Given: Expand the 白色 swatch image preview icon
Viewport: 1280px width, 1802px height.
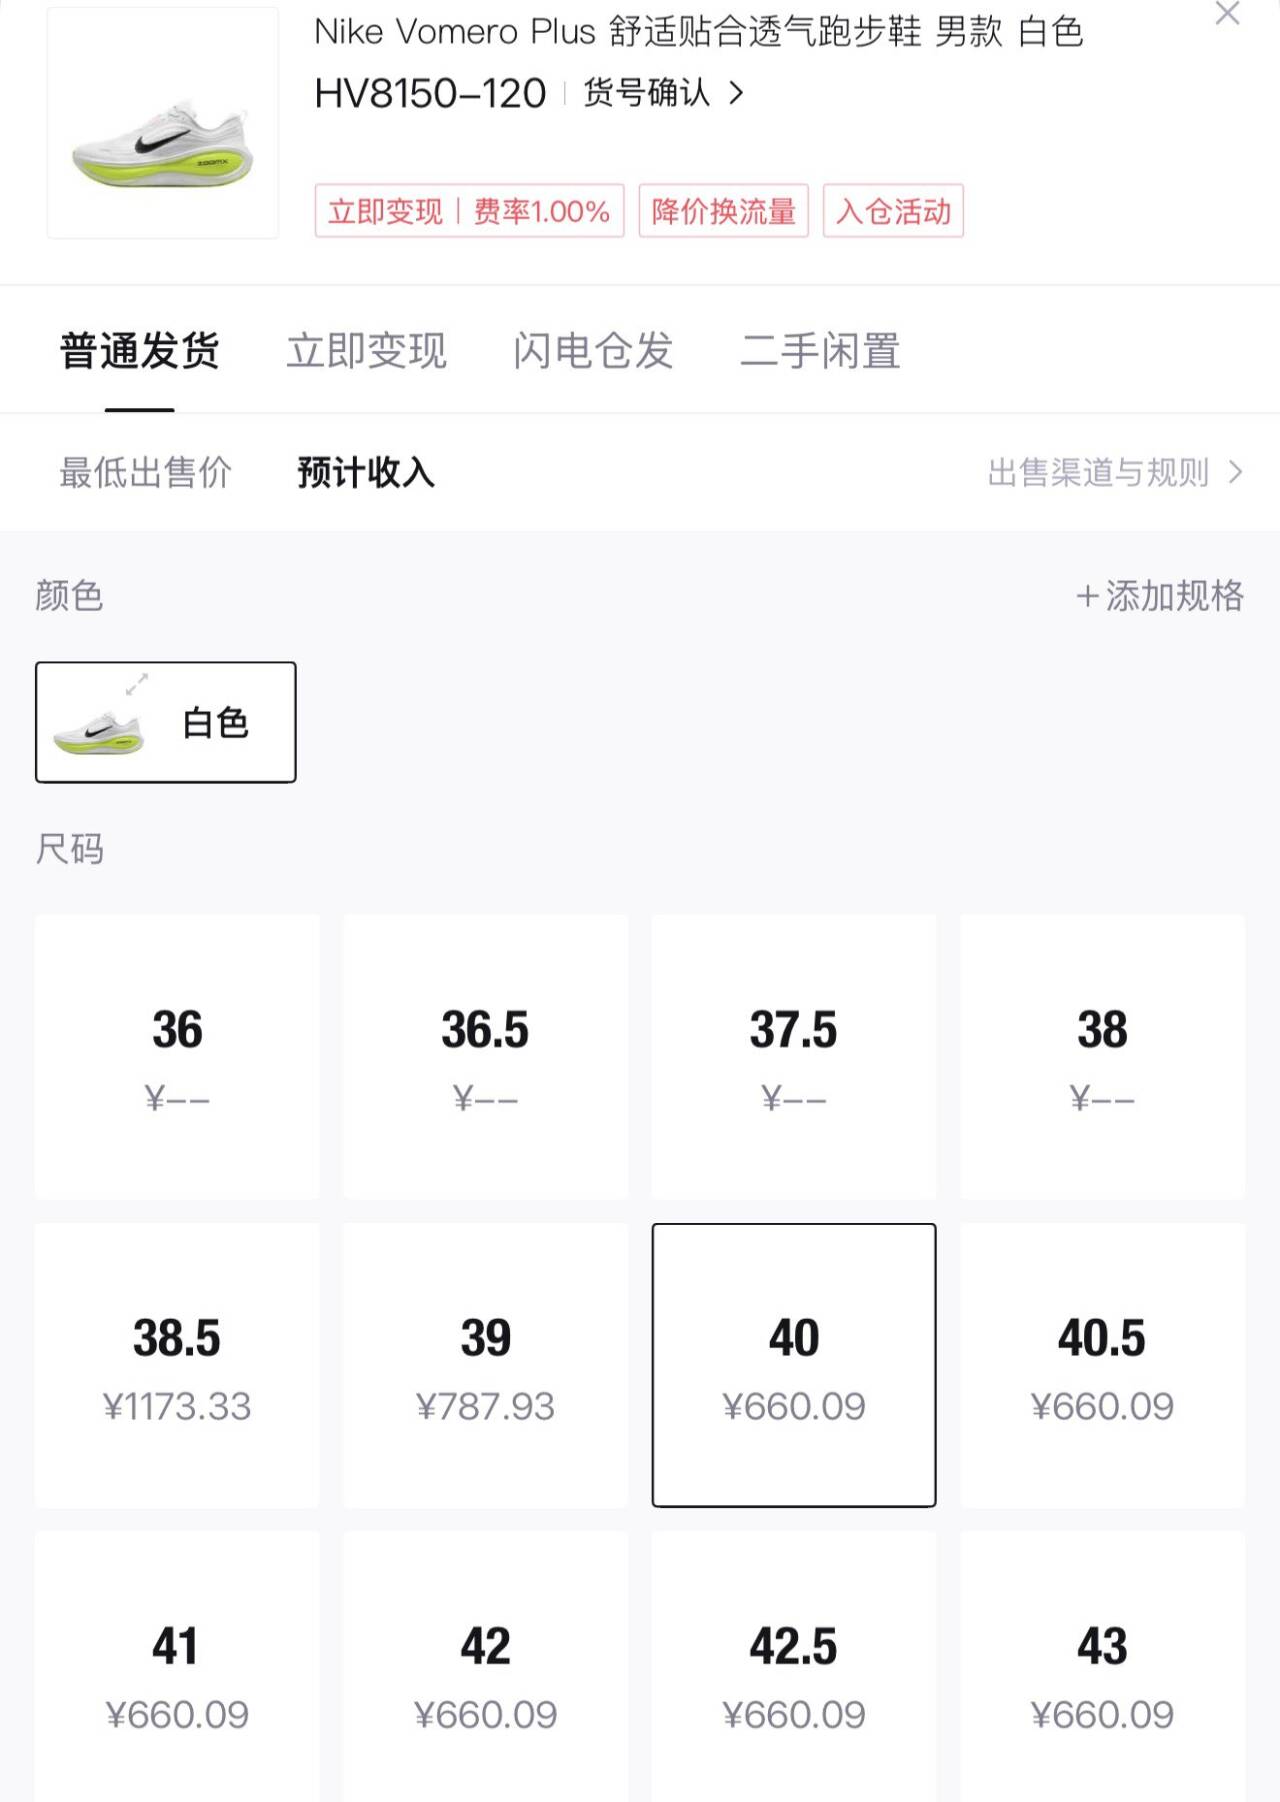Looking at the screenshot, I should (x=137, y=684).
